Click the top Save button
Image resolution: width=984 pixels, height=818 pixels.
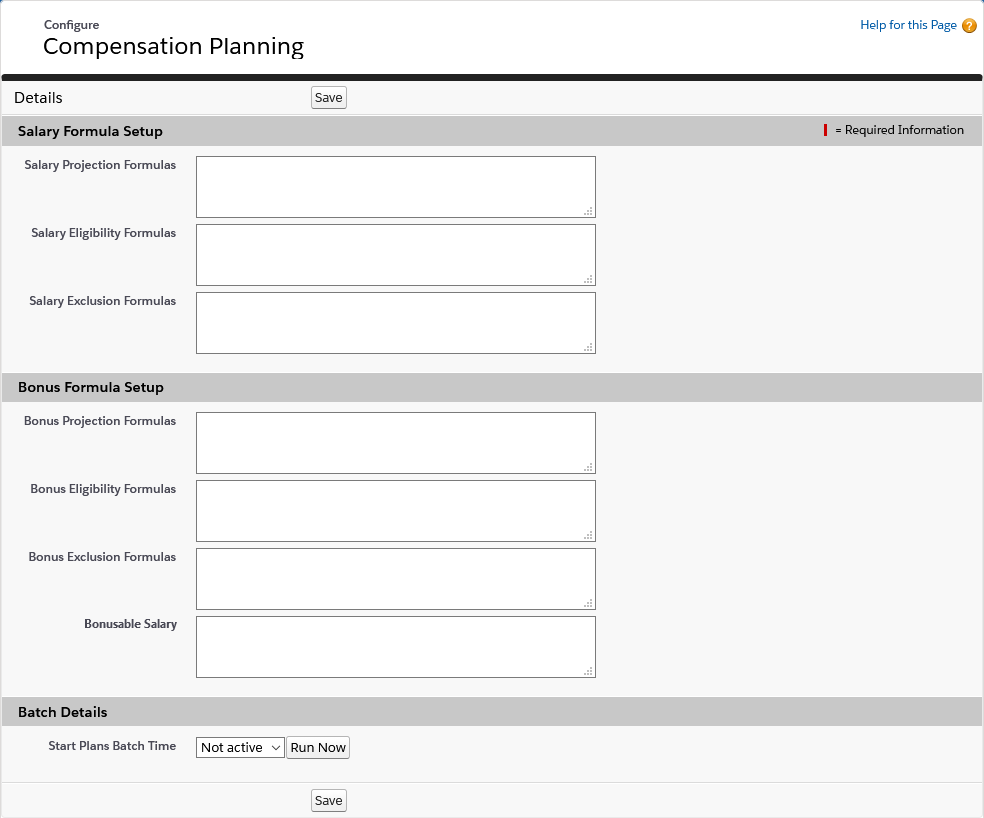click(x=328, y=97)
